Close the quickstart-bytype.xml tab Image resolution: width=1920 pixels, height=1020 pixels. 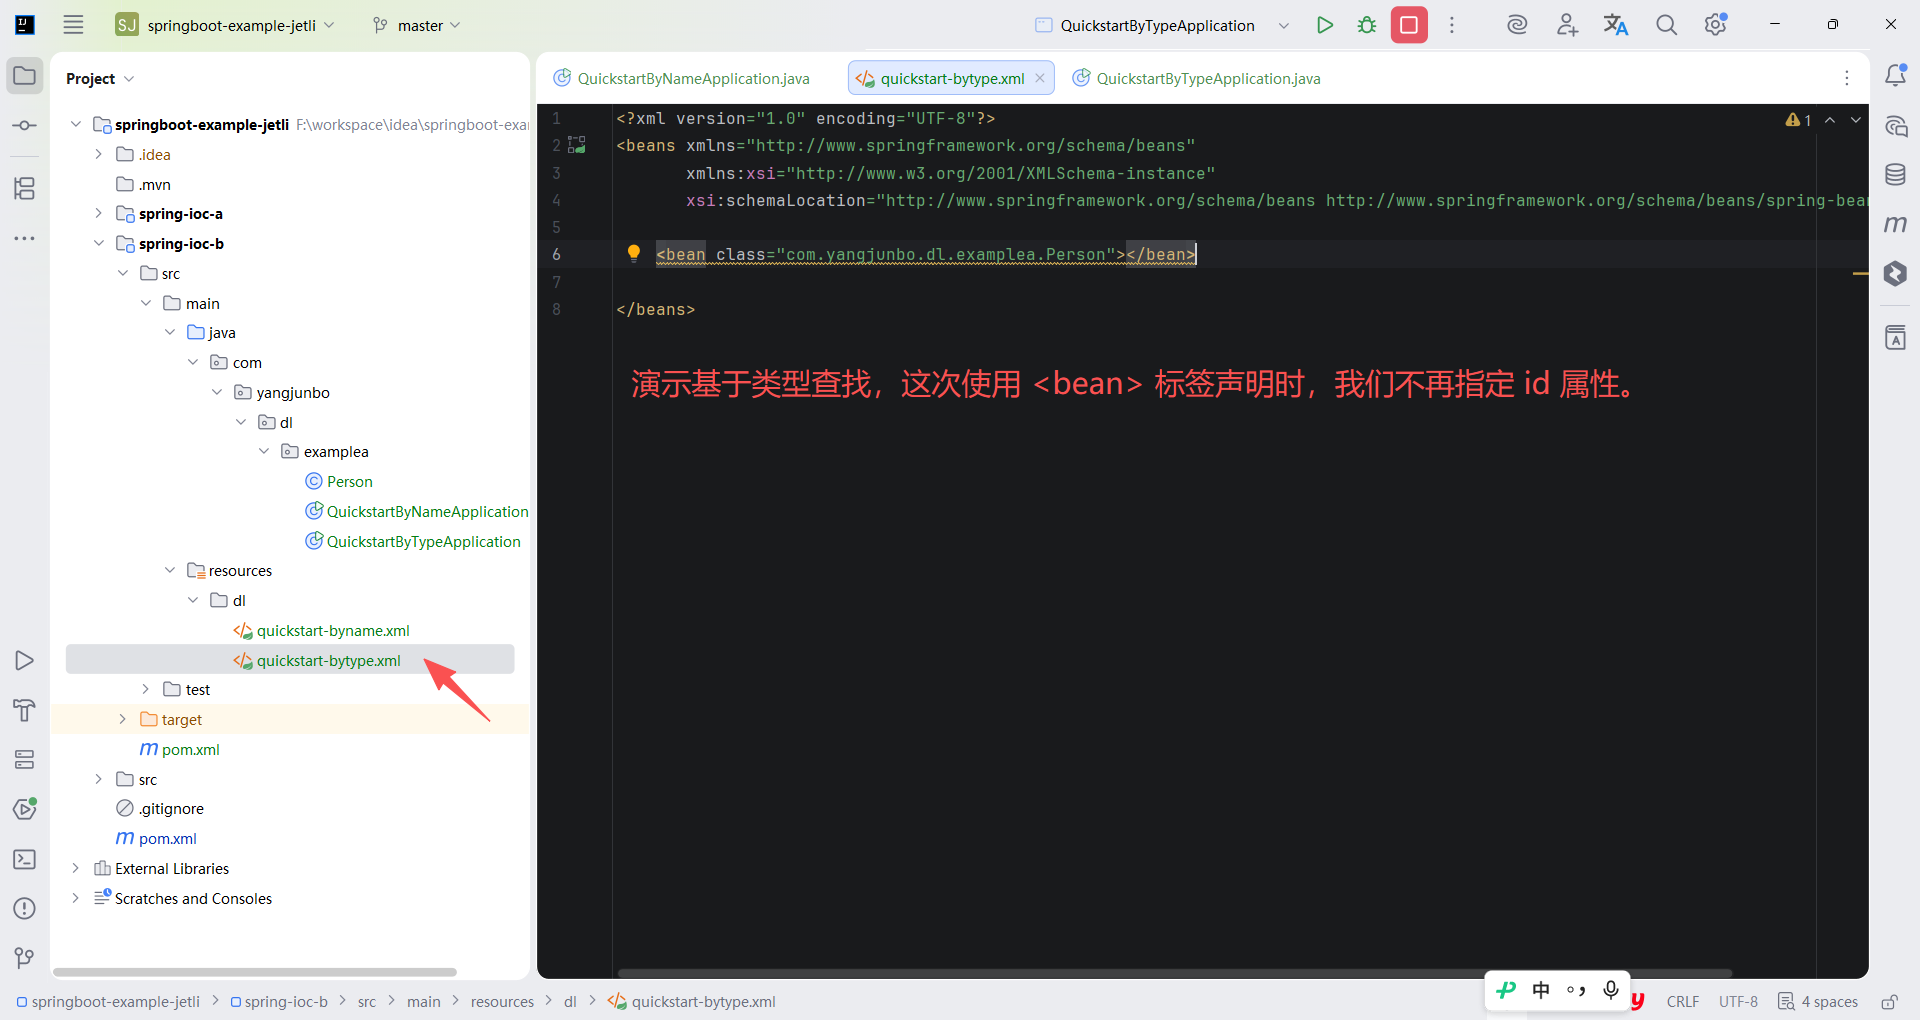coord(1040,78)
